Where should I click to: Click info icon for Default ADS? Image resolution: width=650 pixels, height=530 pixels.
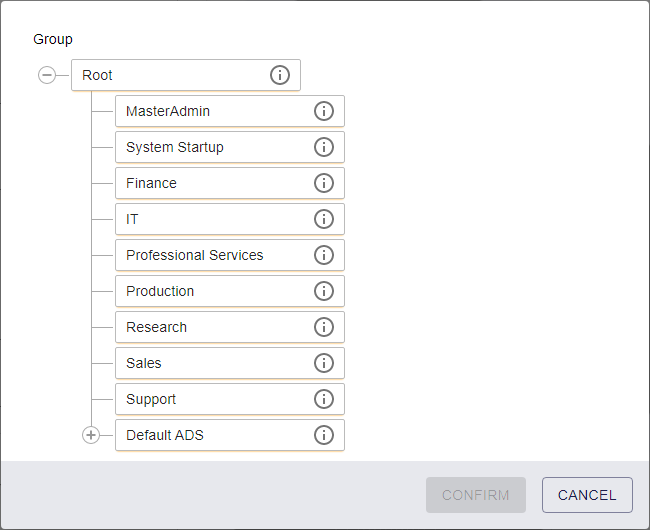tap(324, 435)
